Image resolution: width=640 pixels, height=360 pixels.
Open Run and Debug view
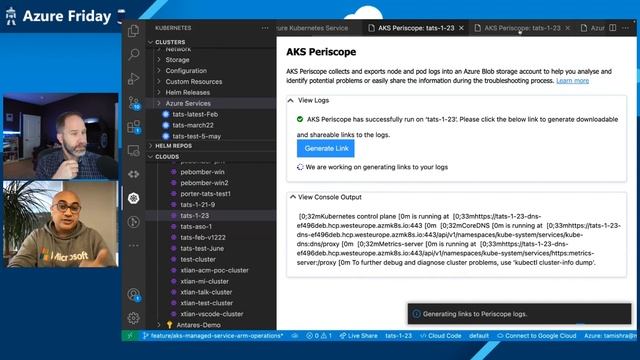(133, 78)
